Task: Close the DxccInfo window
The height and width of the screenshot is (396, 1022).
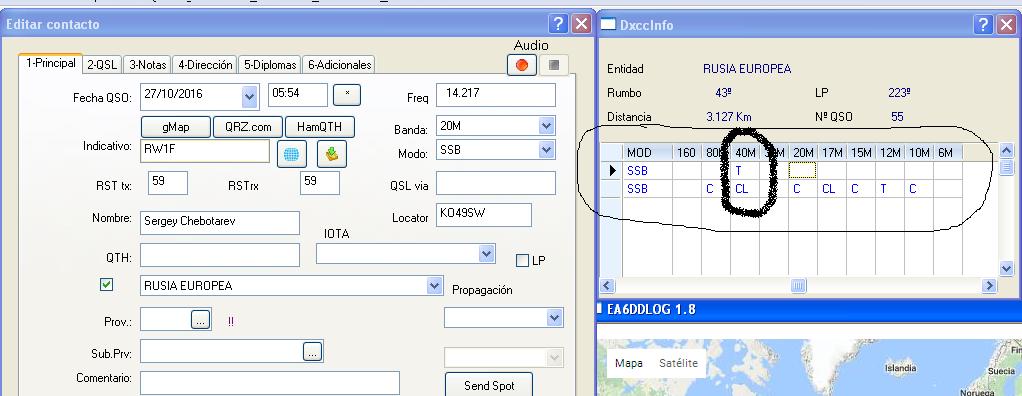Action: click(x=1006, y=25)
